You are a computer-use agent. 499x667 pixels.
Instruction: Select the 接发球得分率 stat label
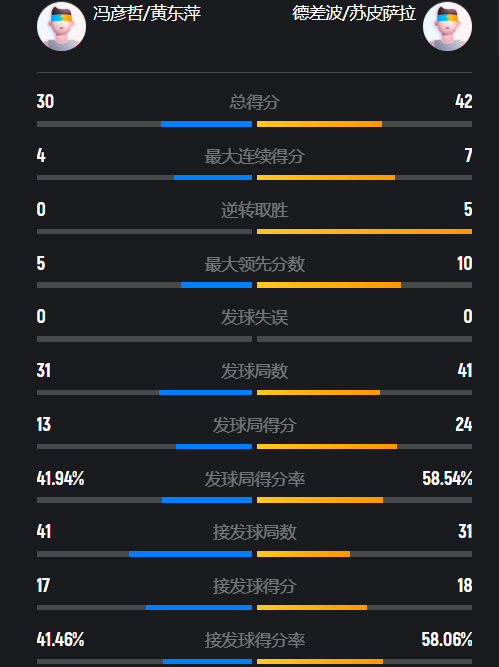[254, 640]
